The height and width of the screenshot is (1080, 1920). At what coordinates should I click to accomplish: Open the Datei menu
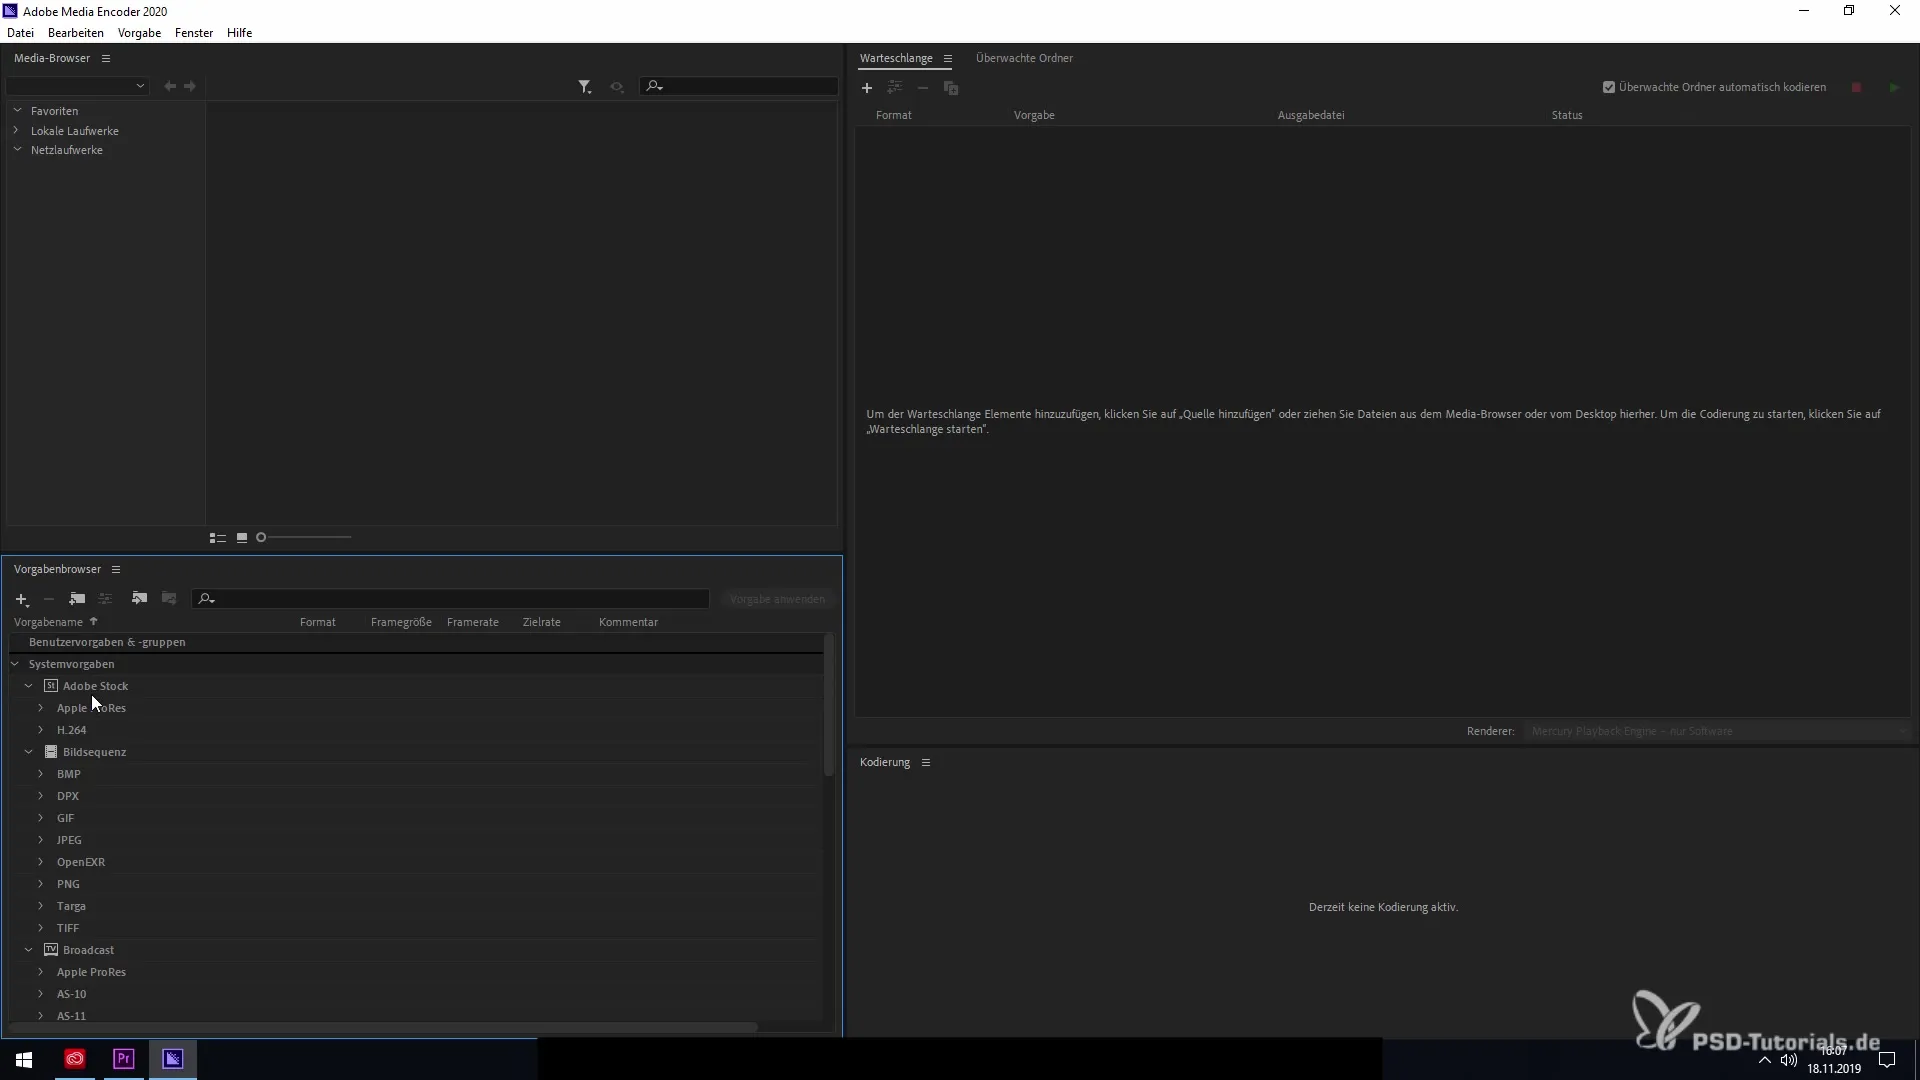[x=20, y=33]
